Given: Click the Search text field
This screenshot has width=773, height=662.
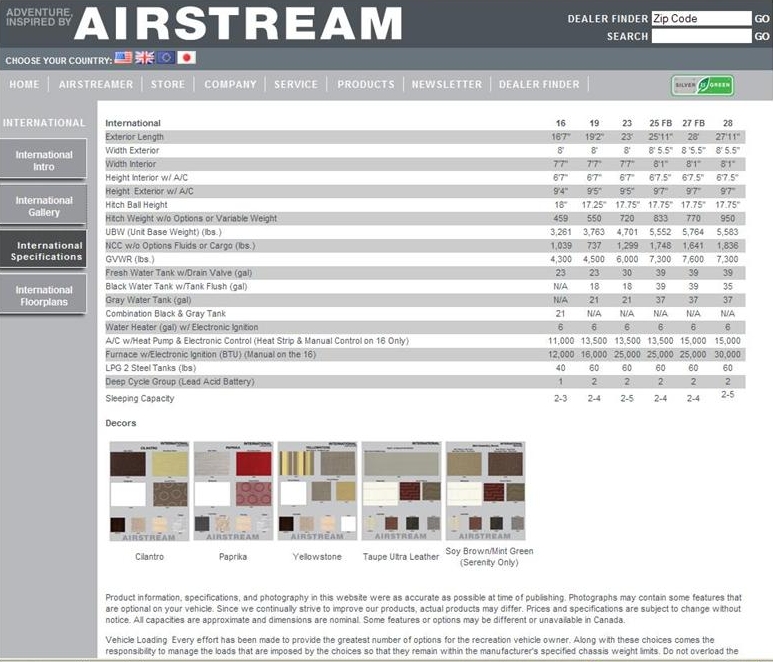Looking at the screenshot, I should click(701, 36).
